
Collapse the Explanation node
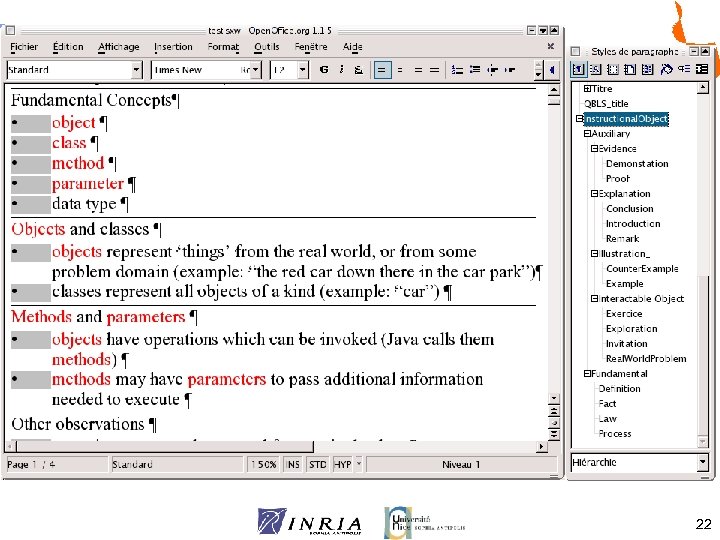coord(594,194)
